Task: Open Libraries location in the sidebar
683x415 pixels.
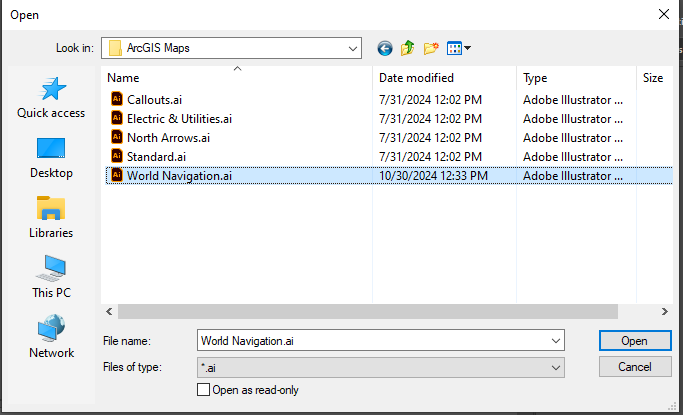Action: coord(51,217)
